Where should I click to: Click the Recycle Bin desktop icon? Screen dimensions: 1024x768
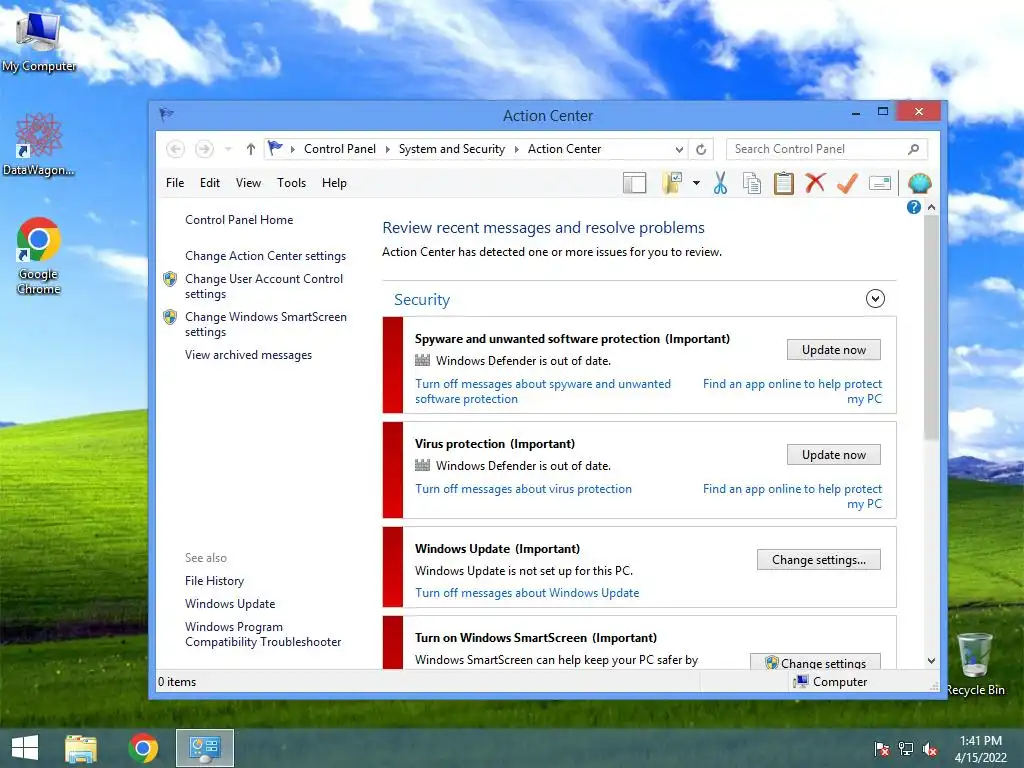click(x=975, y=664)
